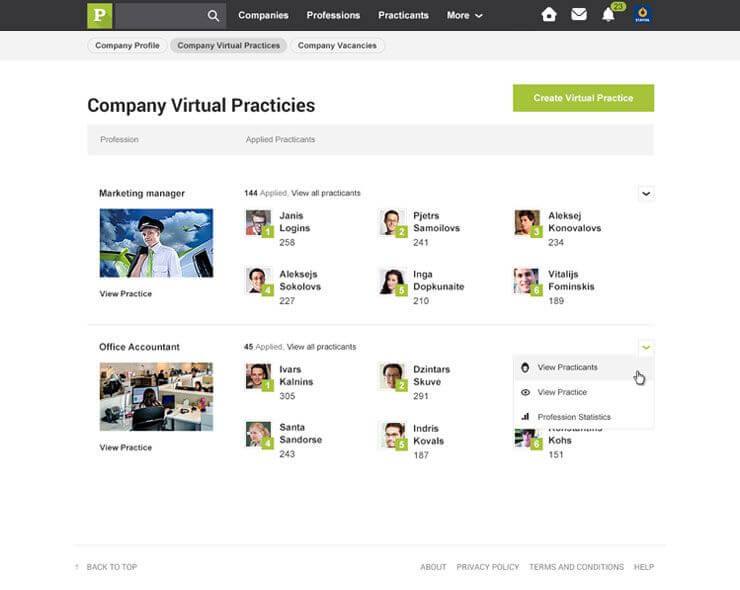Click the Ivars Kalnins name
This screenshot has height=590, width=740.
pyautogui.click(x=296, y=376)
